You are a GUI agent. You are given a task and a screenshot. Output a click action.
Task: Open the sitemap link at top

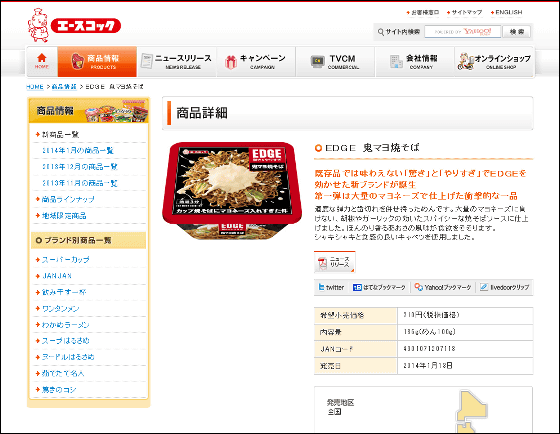(464, 13)
